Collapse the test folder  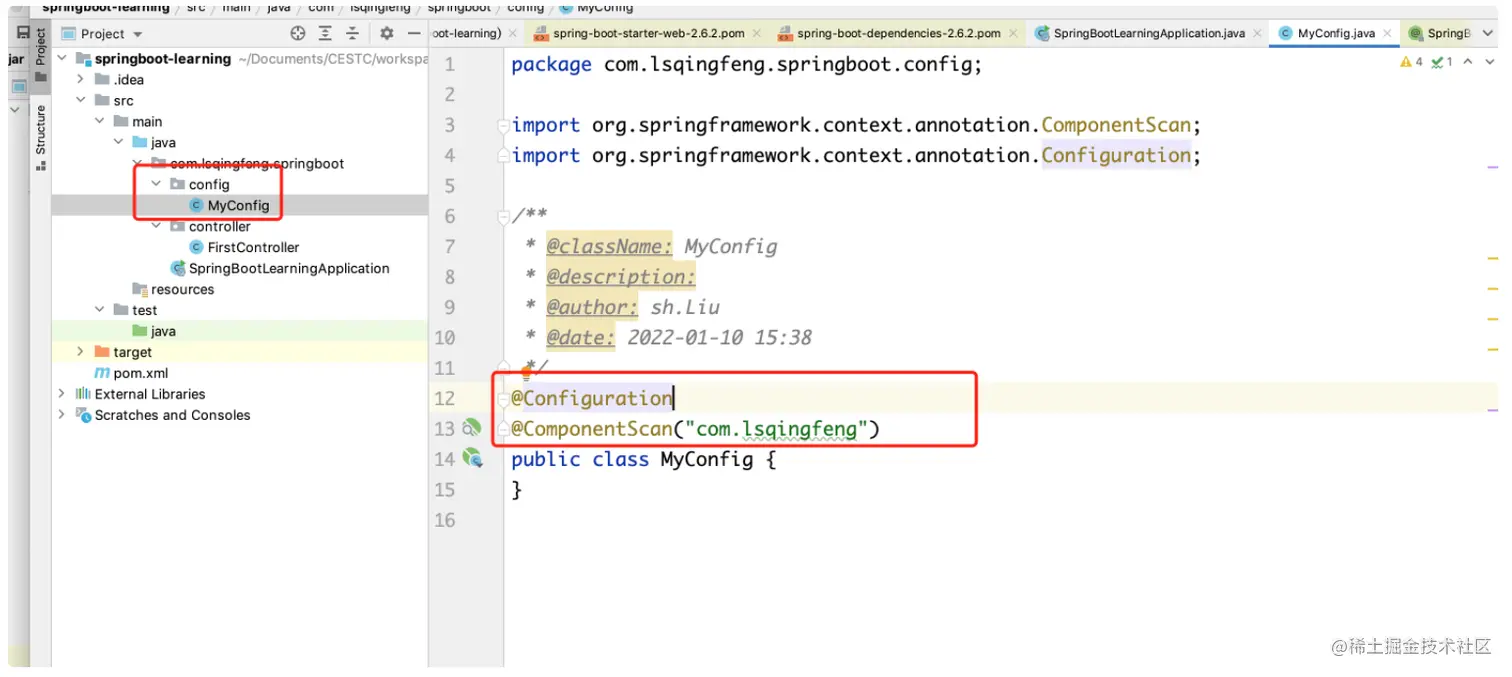tap(100, 310)
